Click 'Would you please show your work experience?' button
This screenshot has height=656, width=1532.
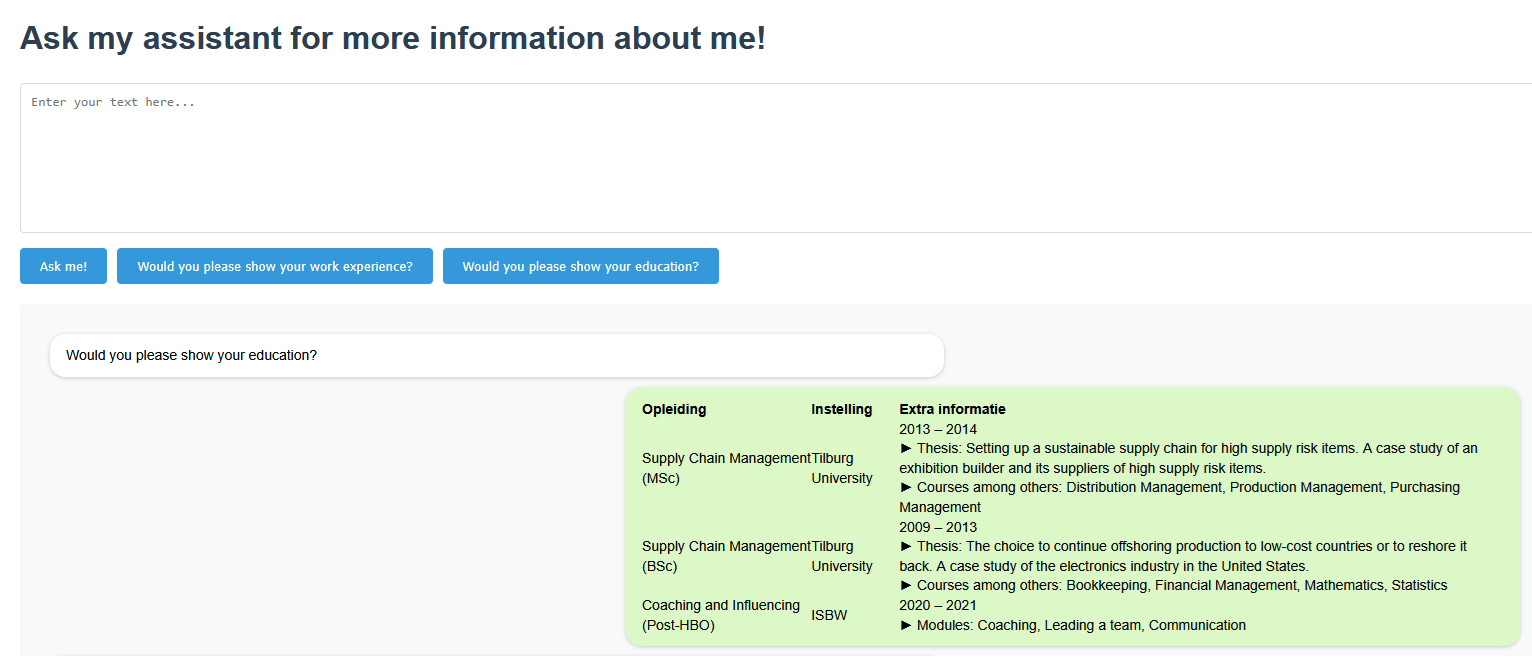tap(275, 267)
